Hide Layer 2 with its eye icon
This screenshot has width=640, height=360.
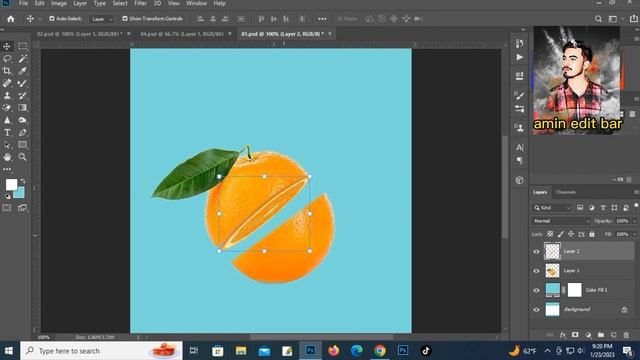coord(536,251)
